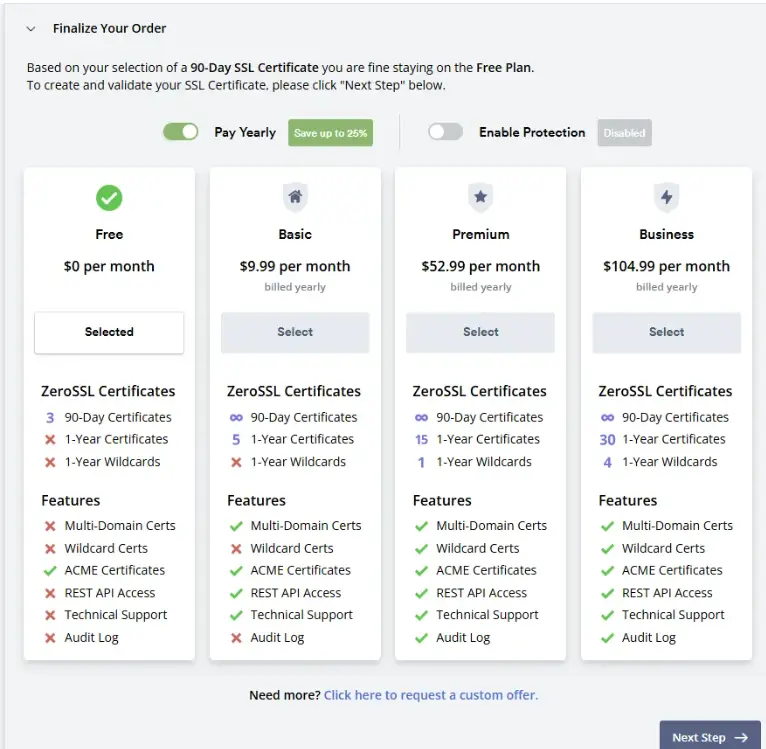The image size is (766, 749).
Task: Click the $104.99 per month price
Action: pyautogui.click(x=666, y=266)
